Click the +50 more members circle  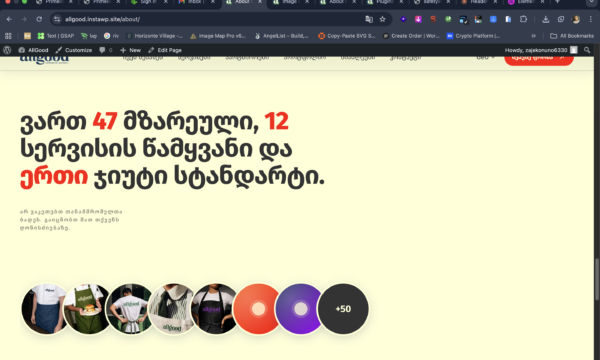pyautogui.click(x=343, y=309)
